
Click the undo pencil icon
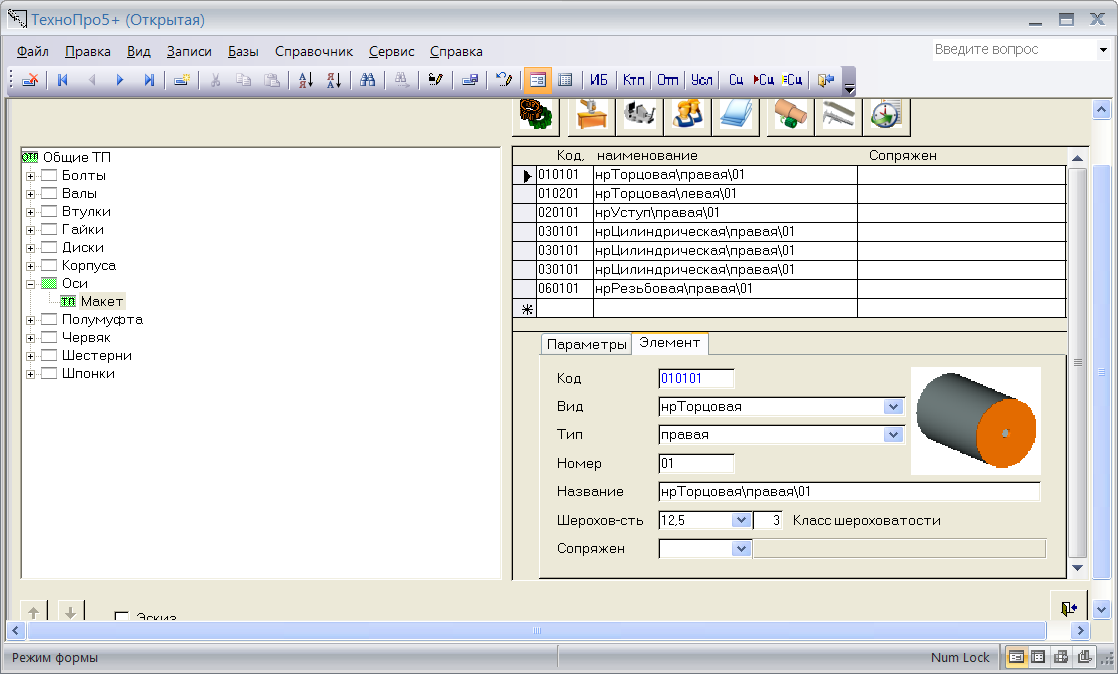(504, 80)
